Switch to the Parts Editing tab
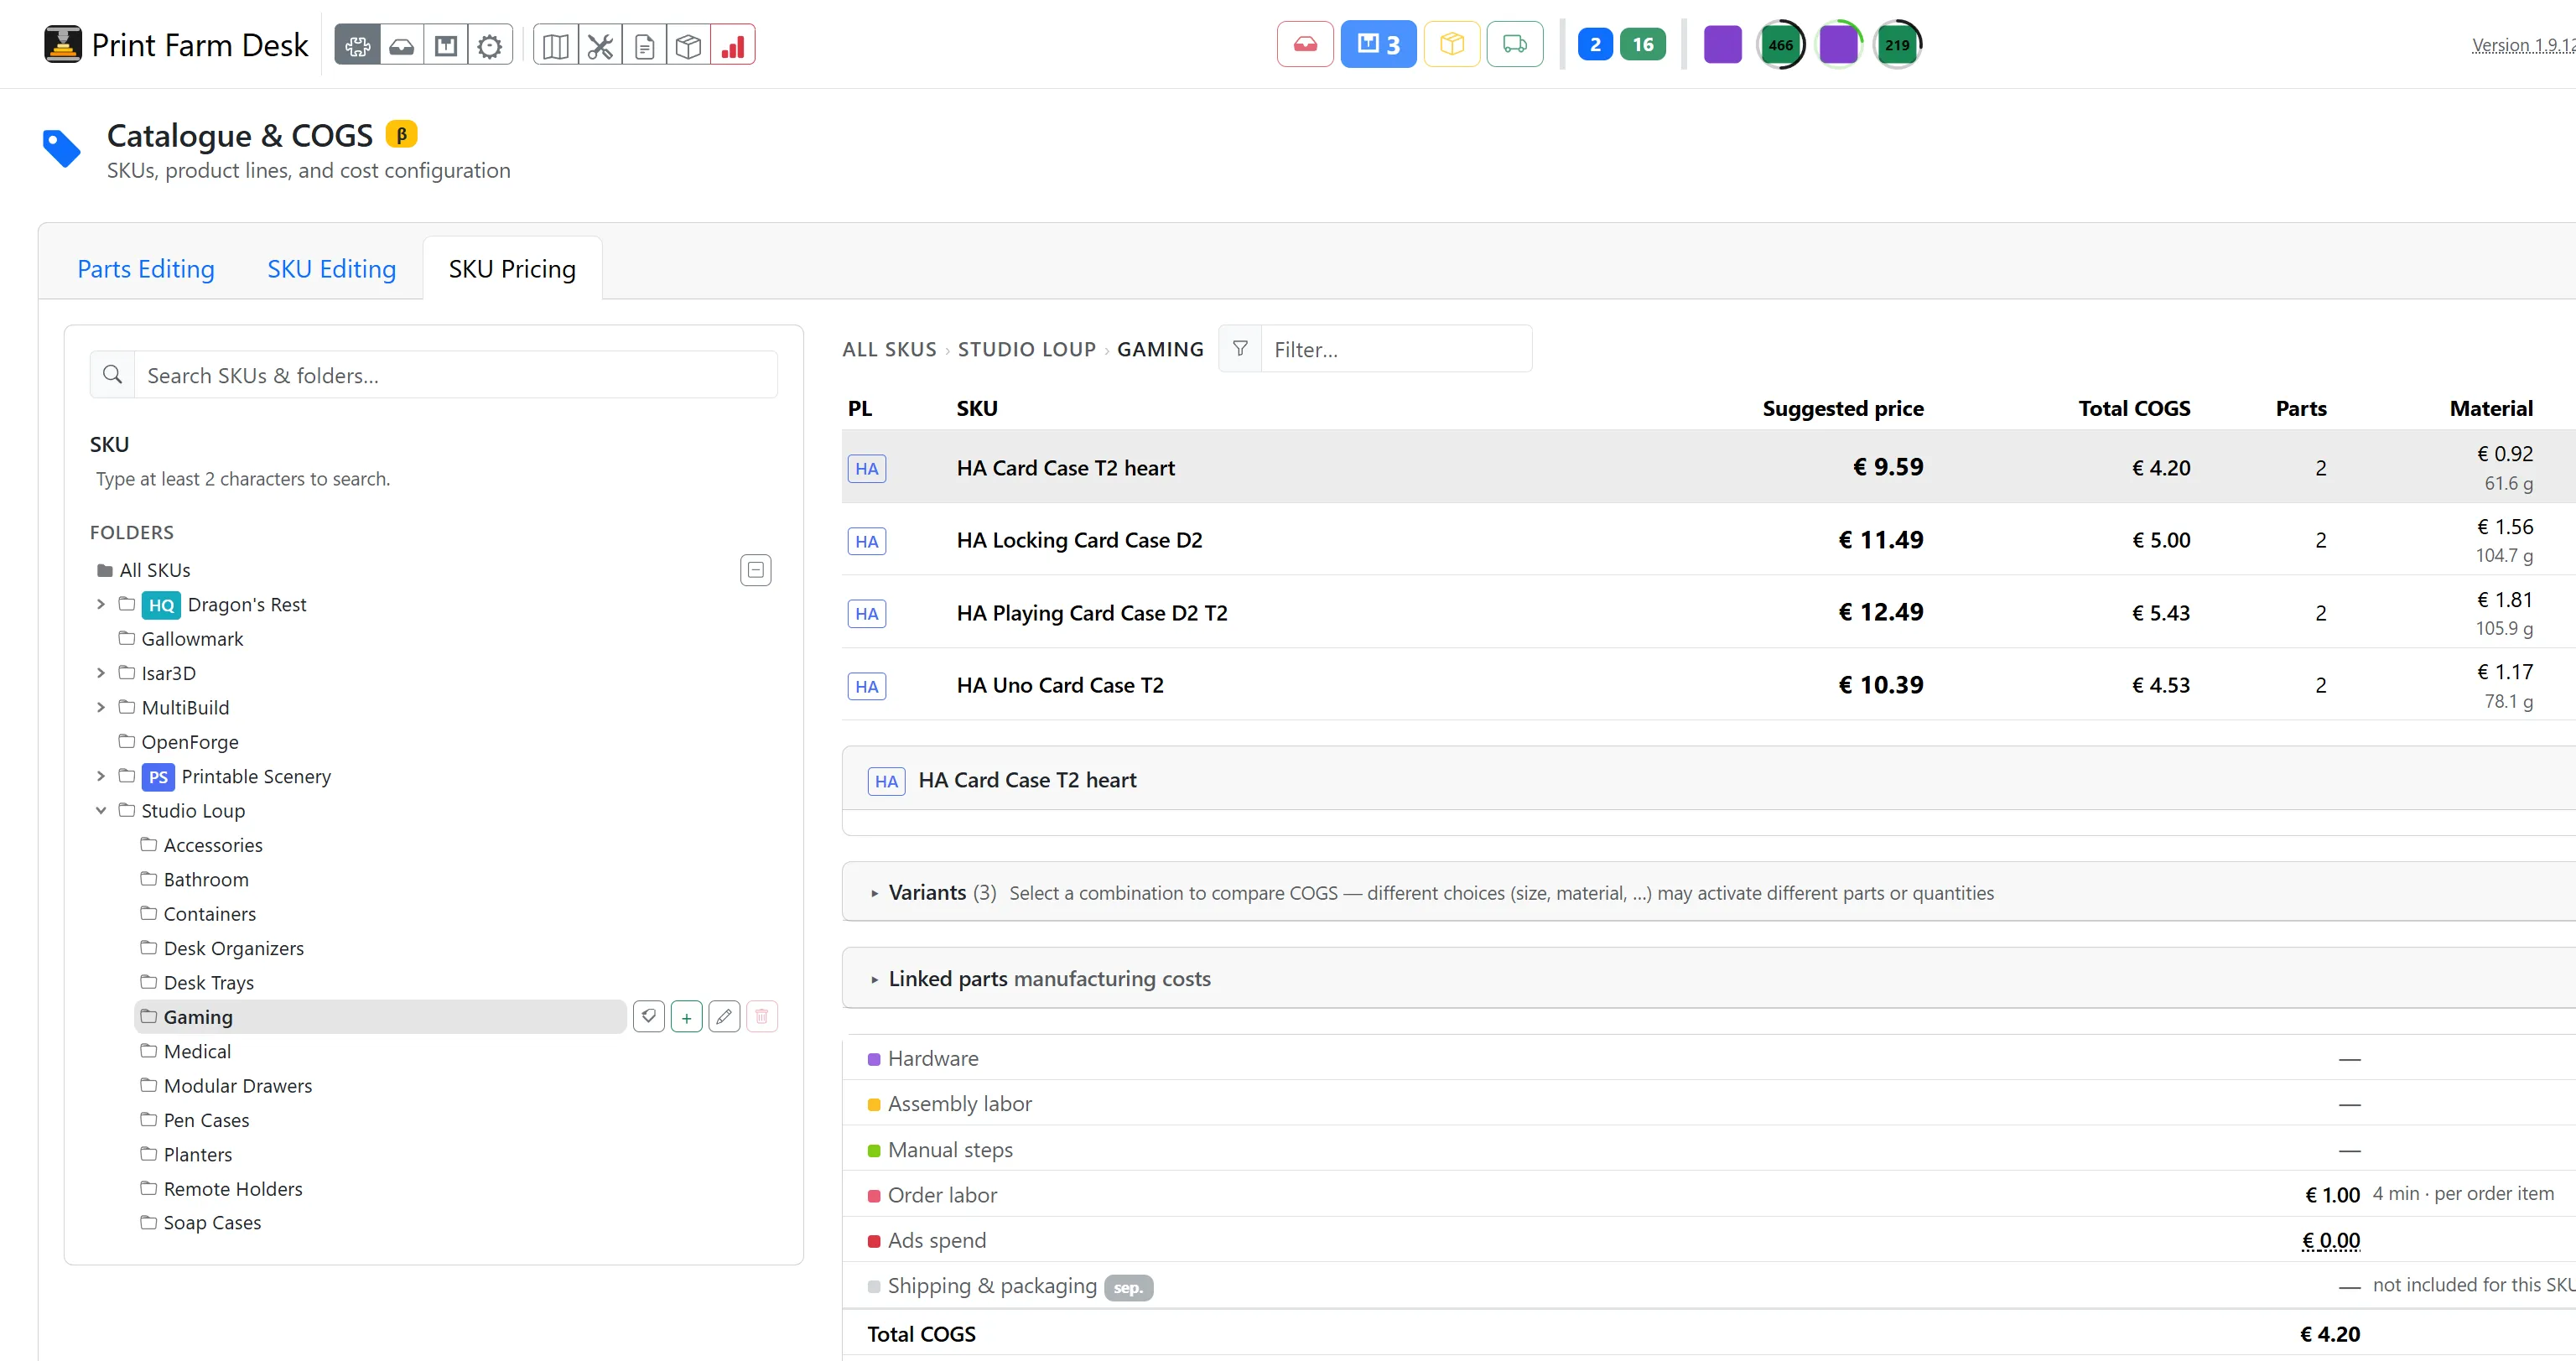This screenshot has height=1361, width=2576. [146, 269]
